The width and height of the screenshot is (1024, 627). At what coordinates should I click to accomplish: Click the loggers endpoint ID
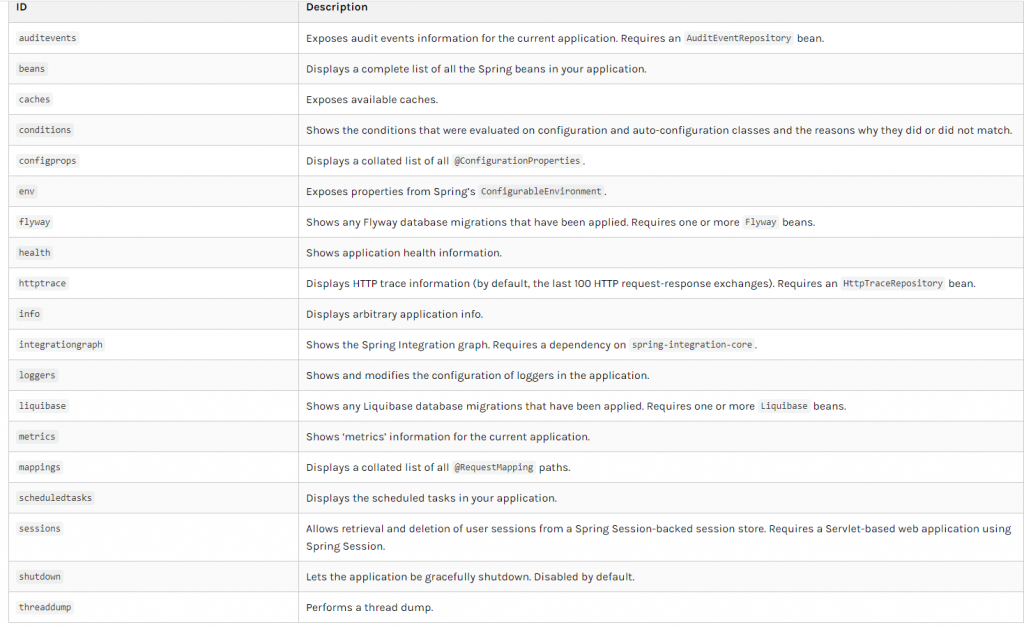[37, 375]
